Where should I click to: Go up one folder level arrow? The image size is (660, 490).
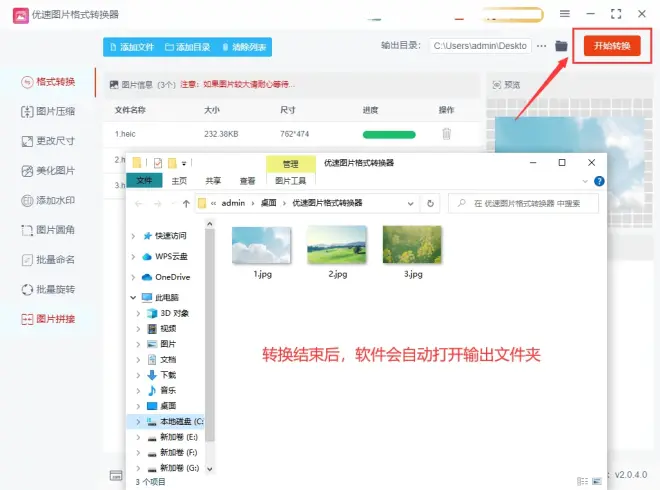(x=186, y=204)
